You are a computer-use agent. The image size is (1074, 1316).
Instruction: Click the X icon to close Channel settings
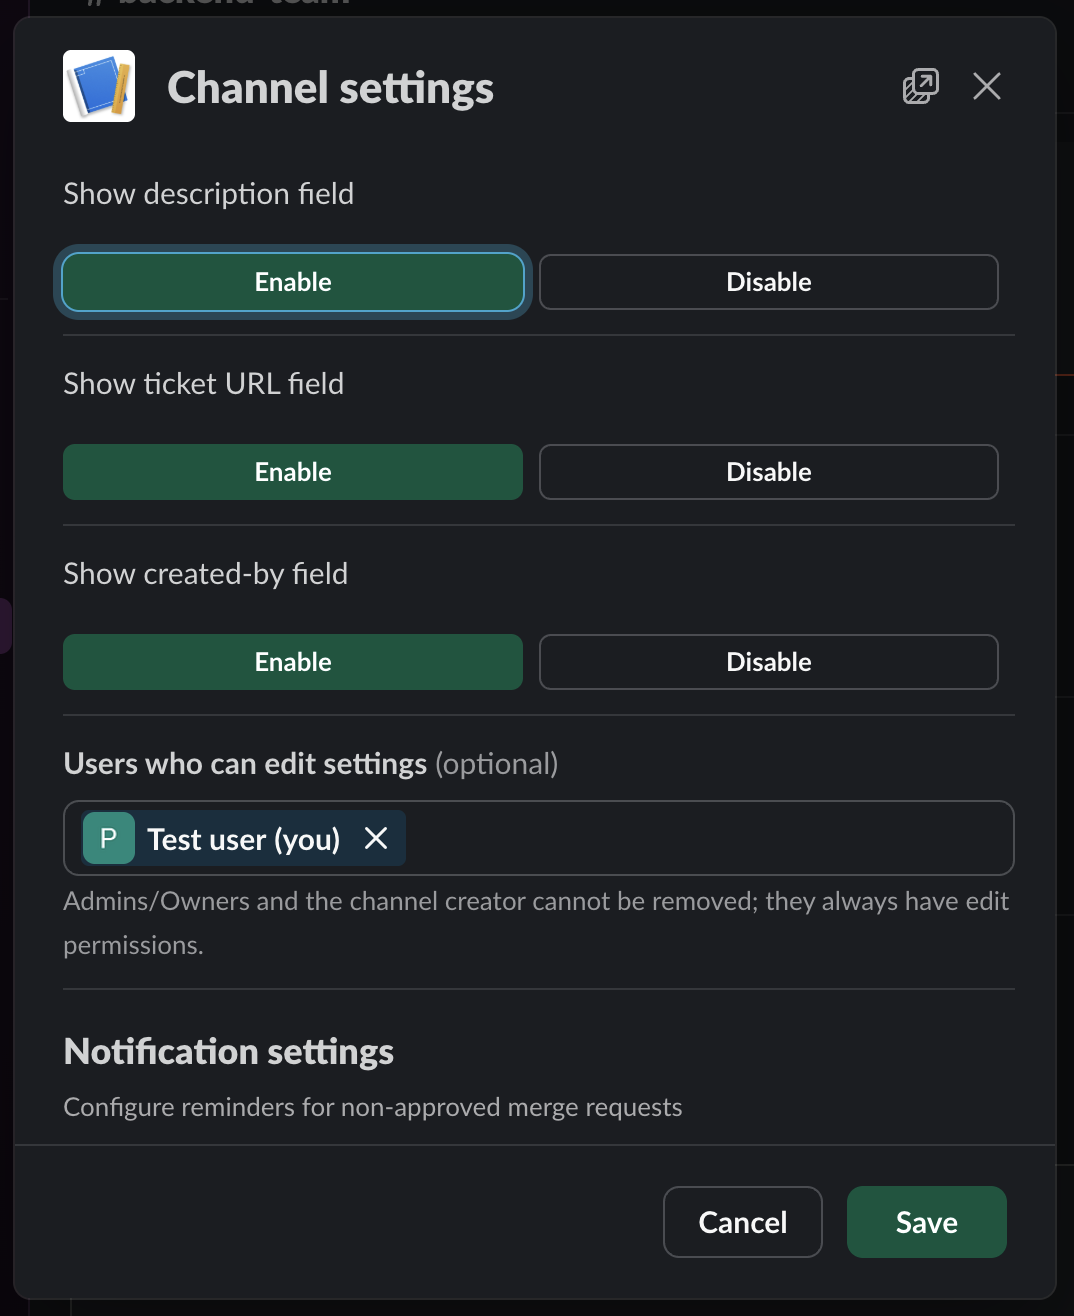coord(986,87)
